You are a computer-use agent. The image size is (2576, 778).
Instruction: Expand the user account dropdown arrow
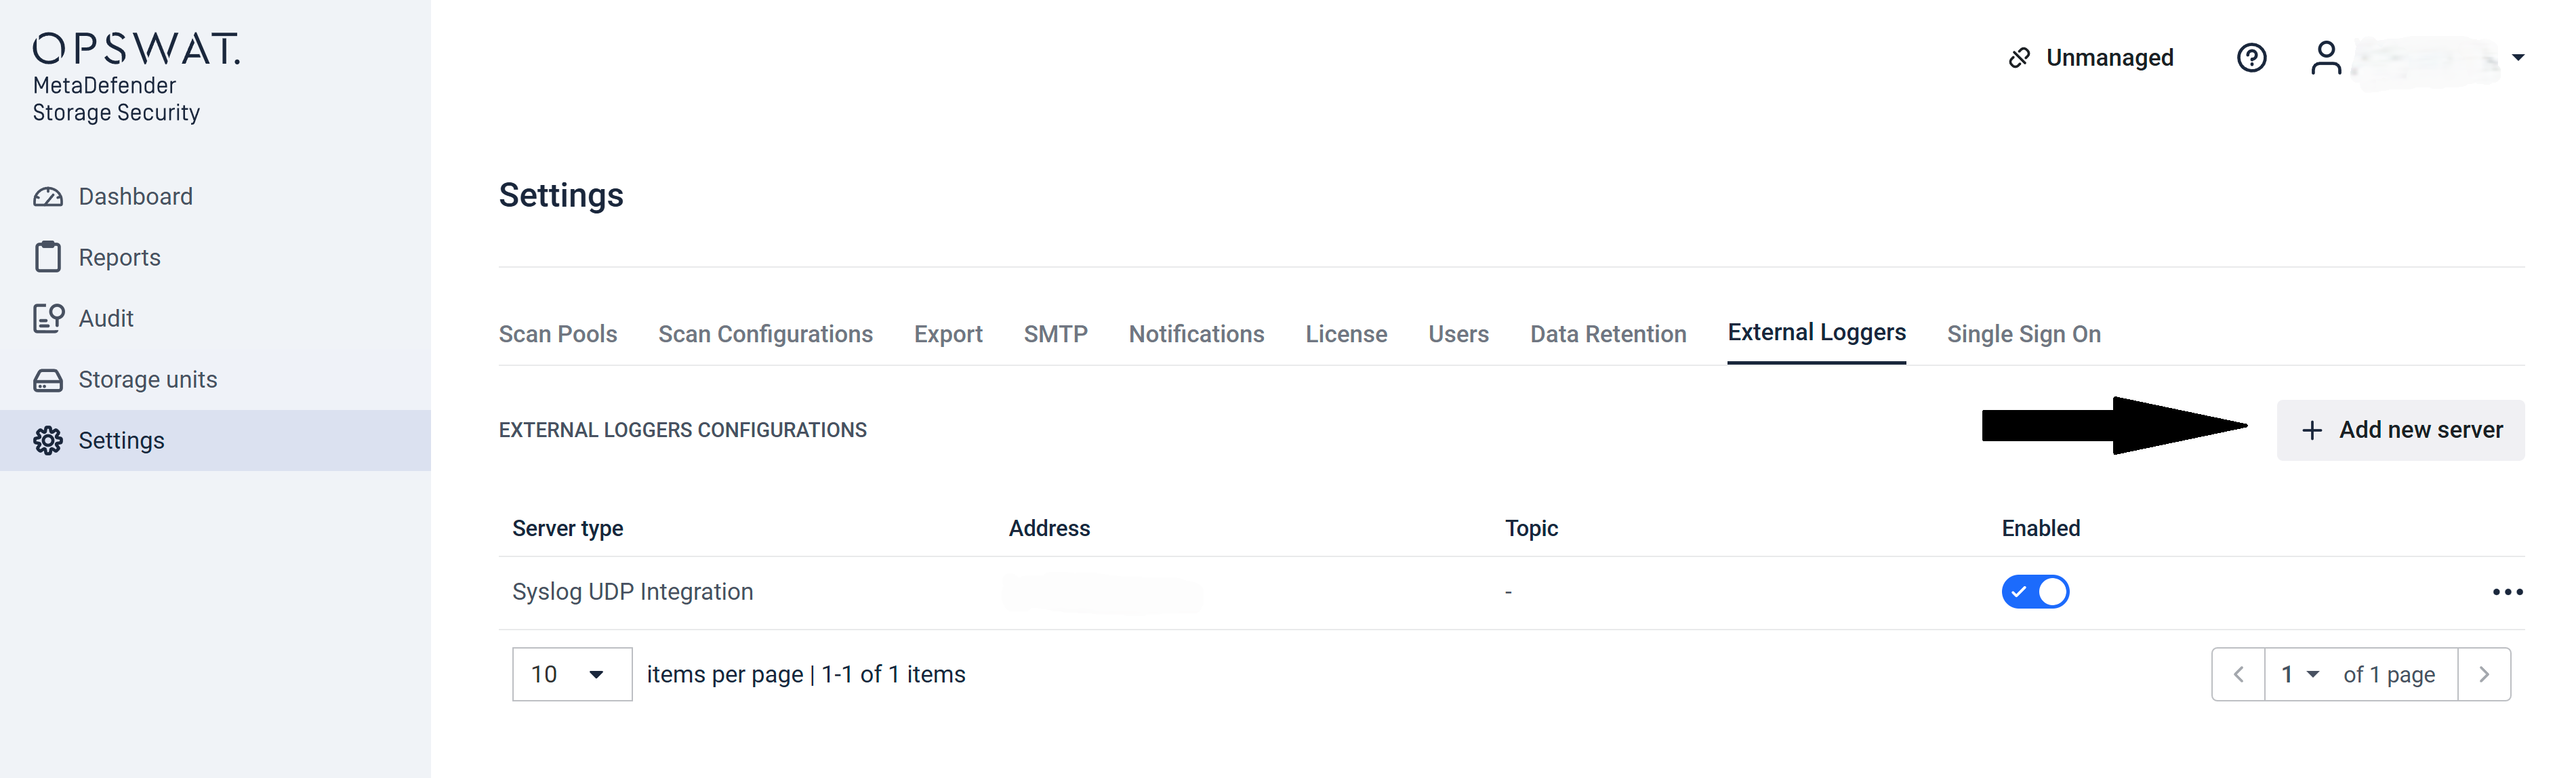tap(2518, 58)
